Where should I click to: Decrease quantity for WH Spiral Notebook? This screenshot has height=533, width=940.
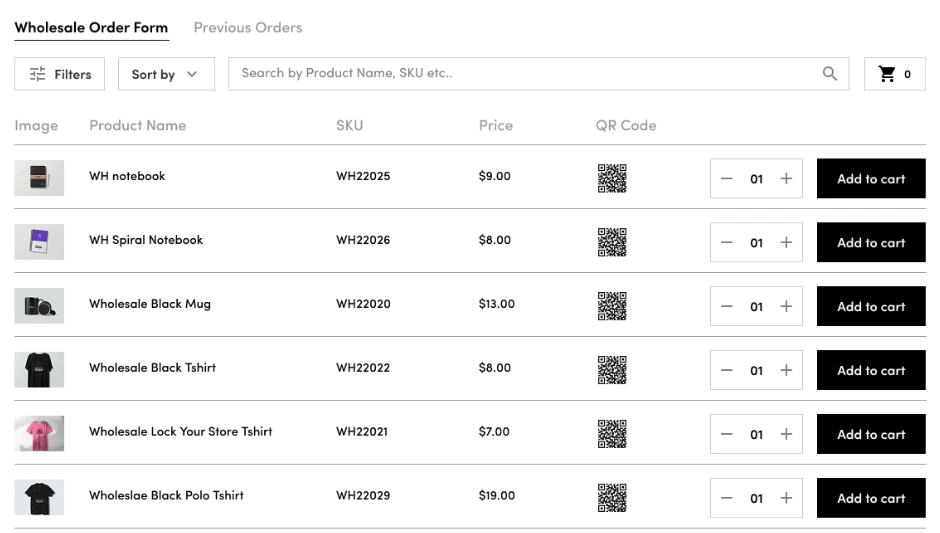[x=727, y=243]
